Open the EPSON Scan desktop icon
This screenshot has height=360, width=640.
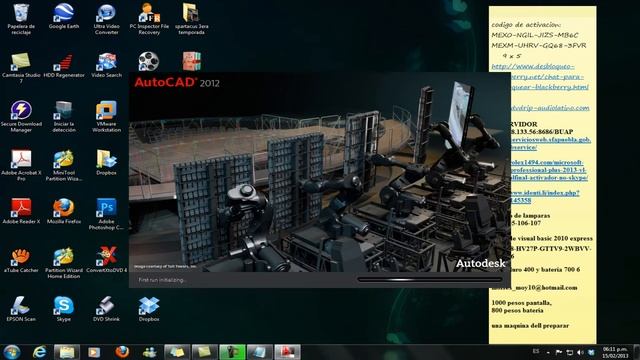(21, 309)
